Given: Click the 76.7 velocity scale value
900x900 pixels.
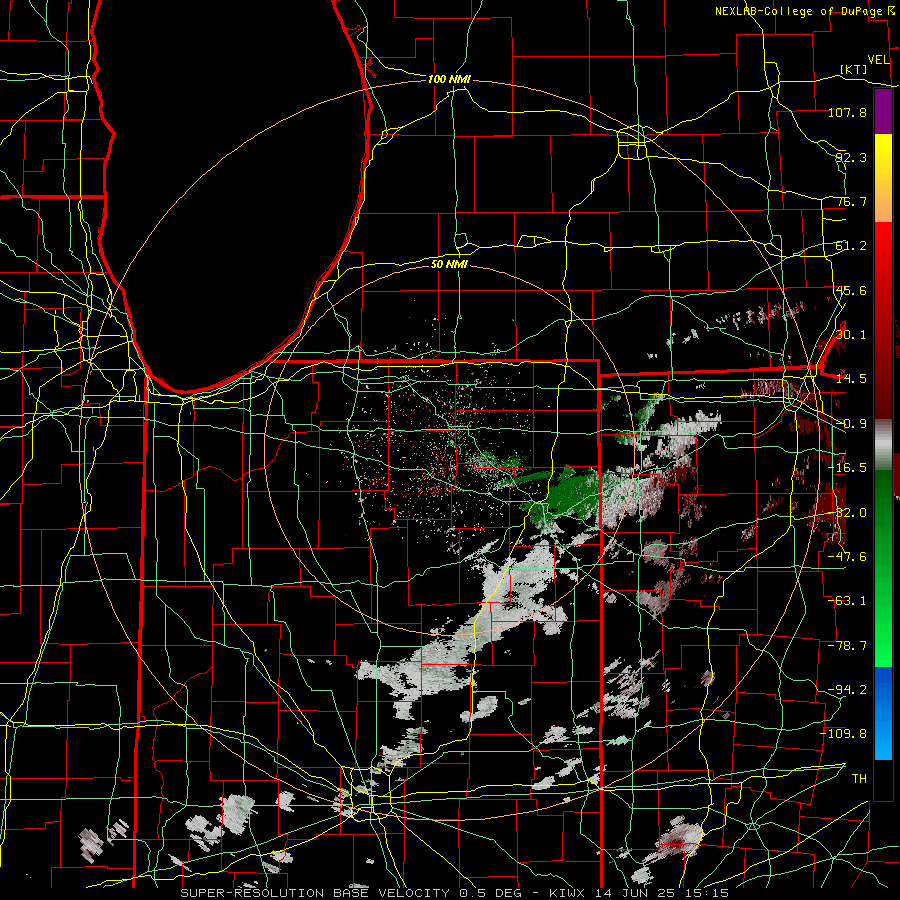Looking at the screenshot, I should pos(851,201).
